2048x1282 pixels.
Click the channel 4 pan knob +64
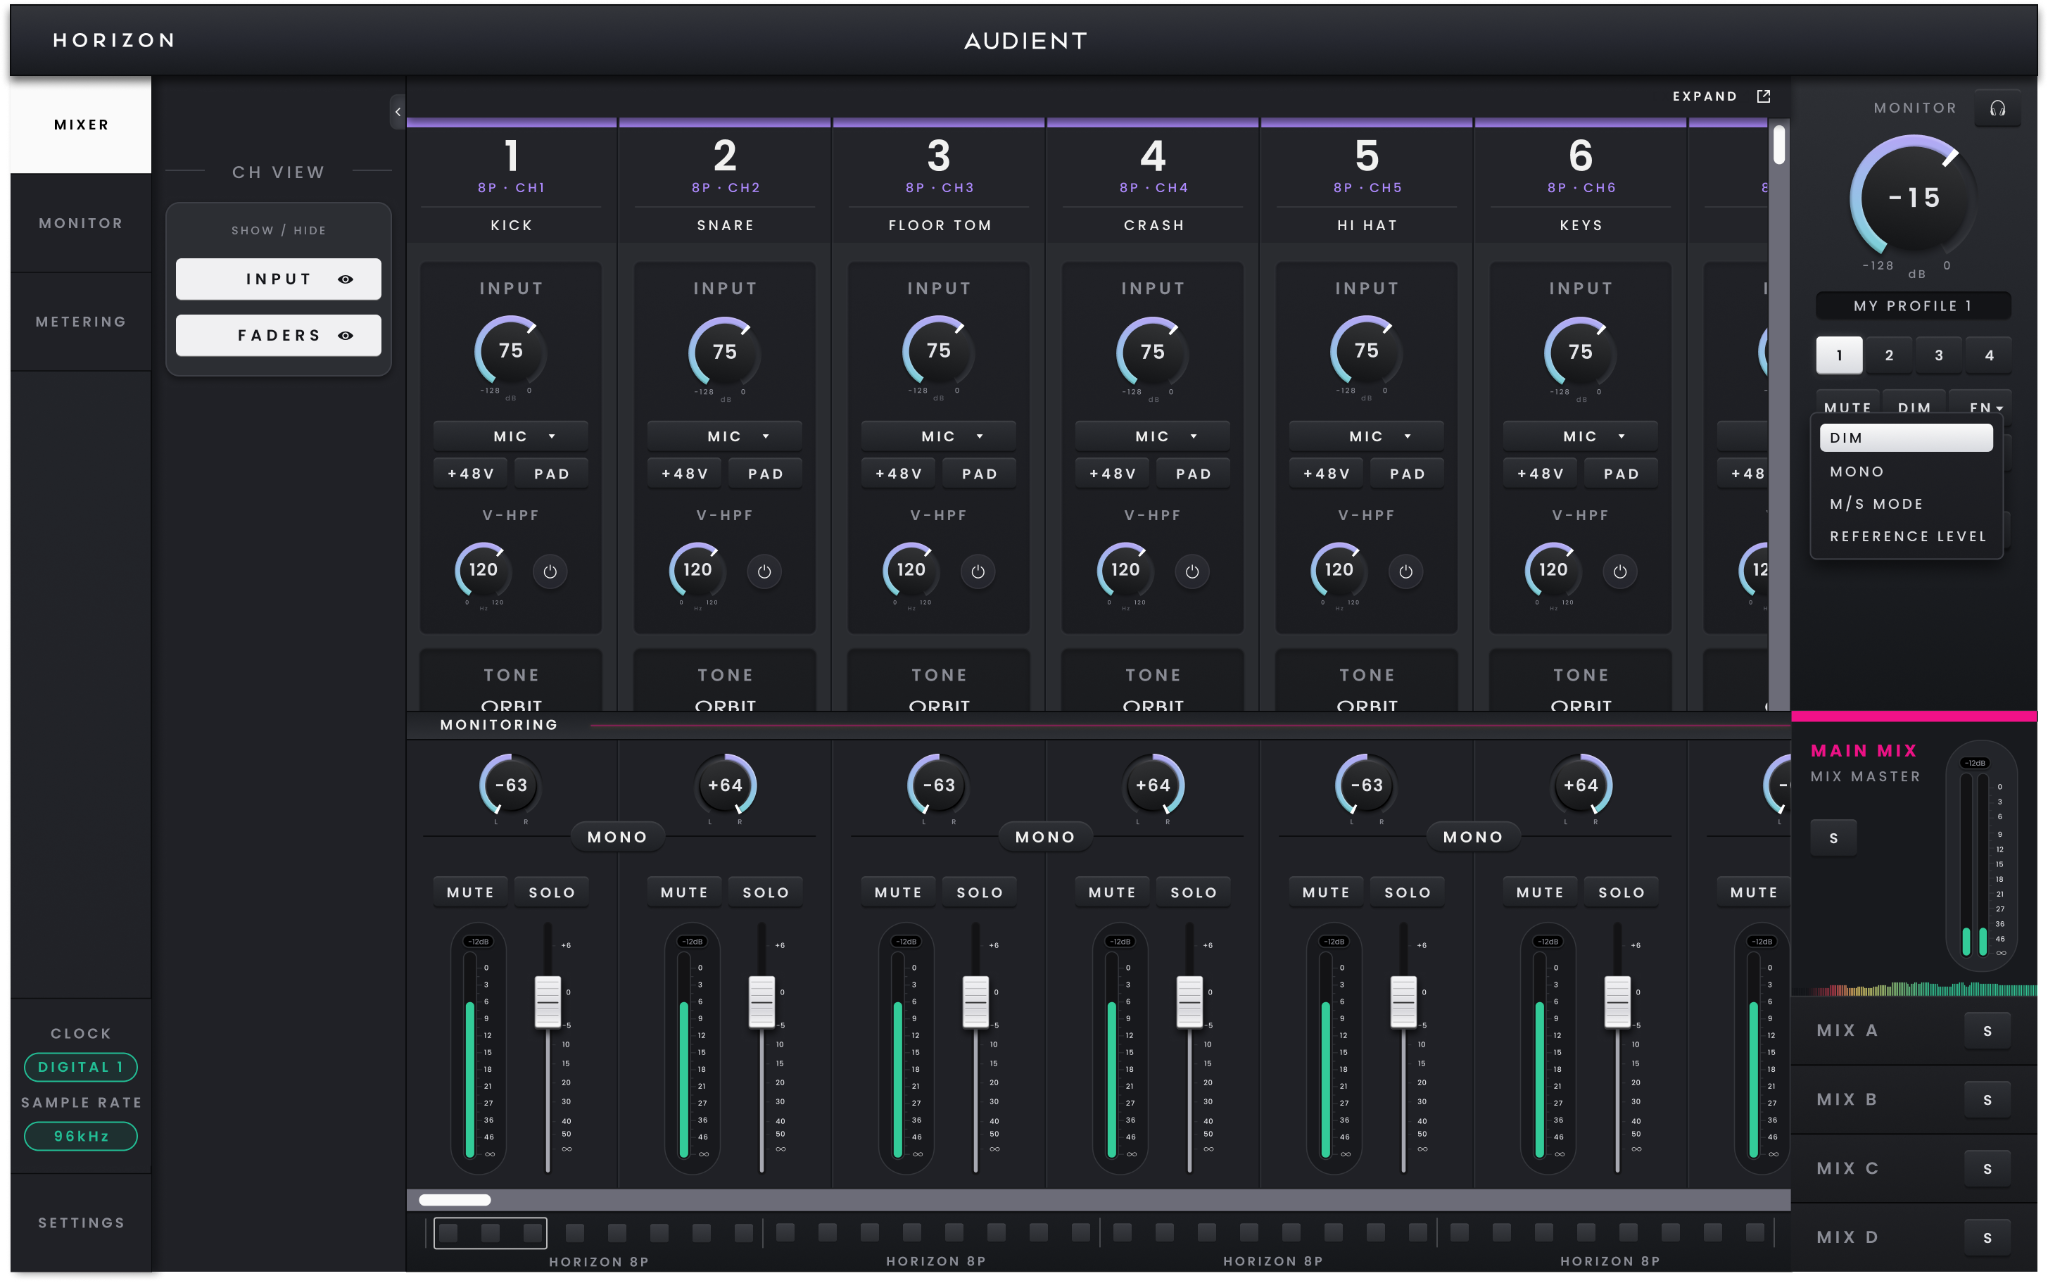1153,785
